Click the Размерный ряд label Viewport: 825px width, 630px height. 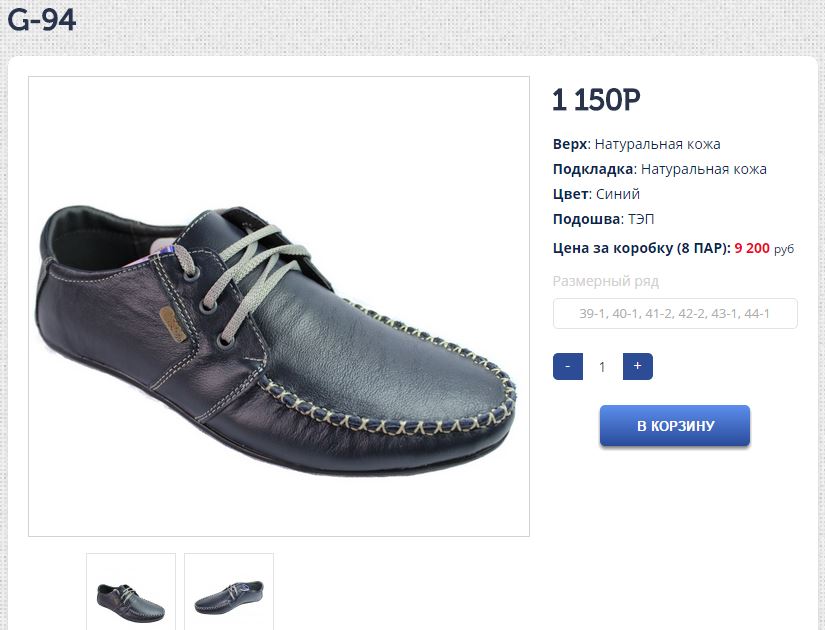605,281
